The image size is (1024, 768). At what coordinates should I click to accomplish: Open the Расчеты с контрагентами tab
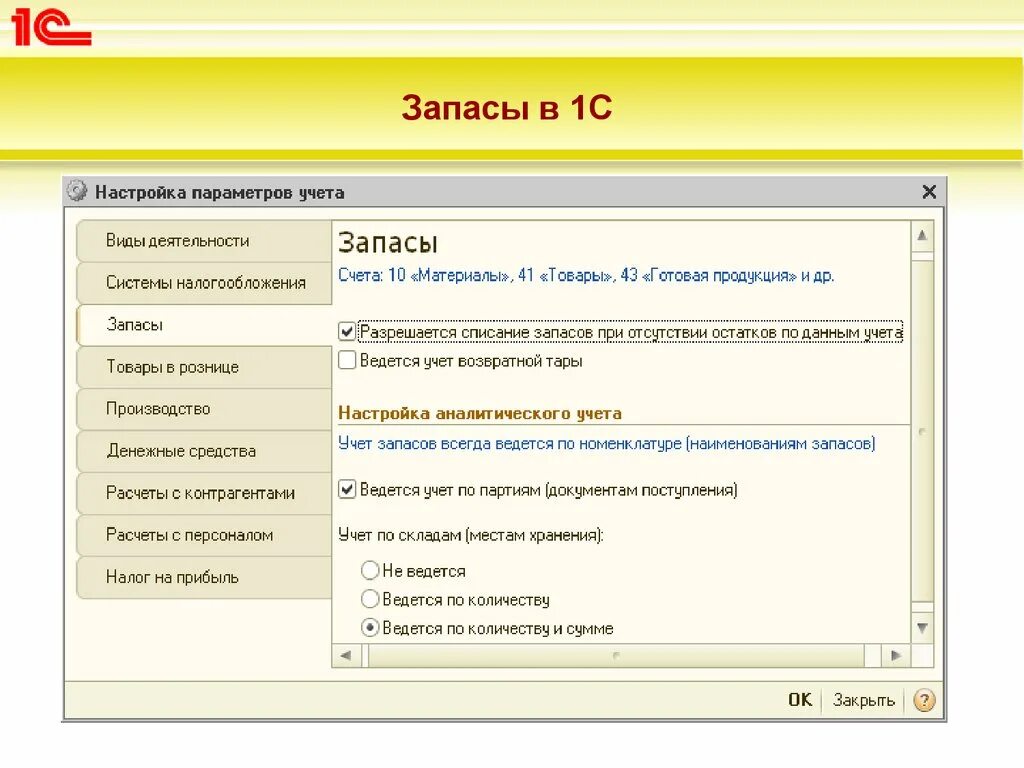204,493
